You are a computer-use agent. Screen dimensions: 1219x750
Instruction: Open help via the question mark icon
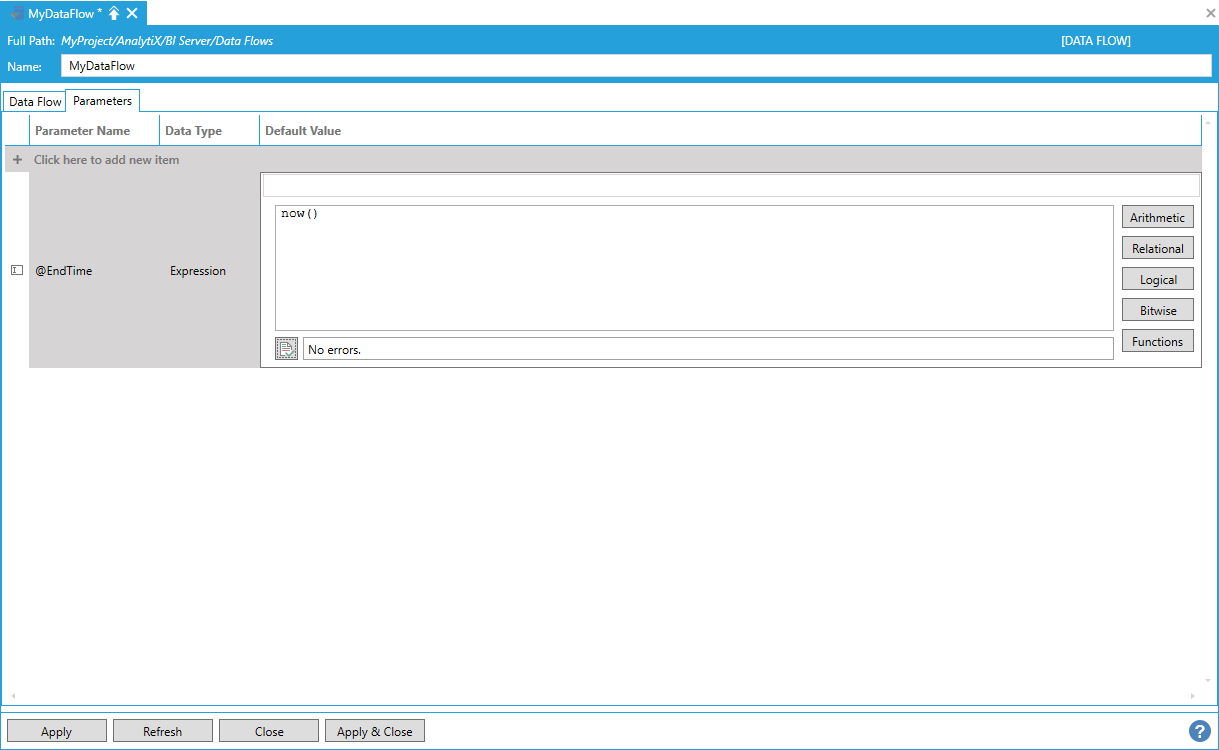(x=1199, y=731)
